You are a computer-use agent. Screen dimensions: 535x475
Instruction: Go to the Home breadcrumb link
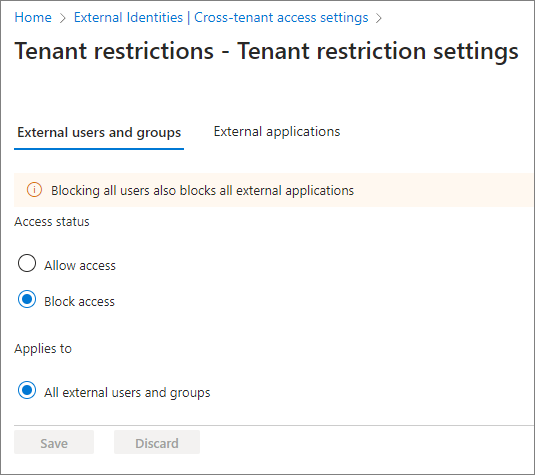(x=33, y=17)
